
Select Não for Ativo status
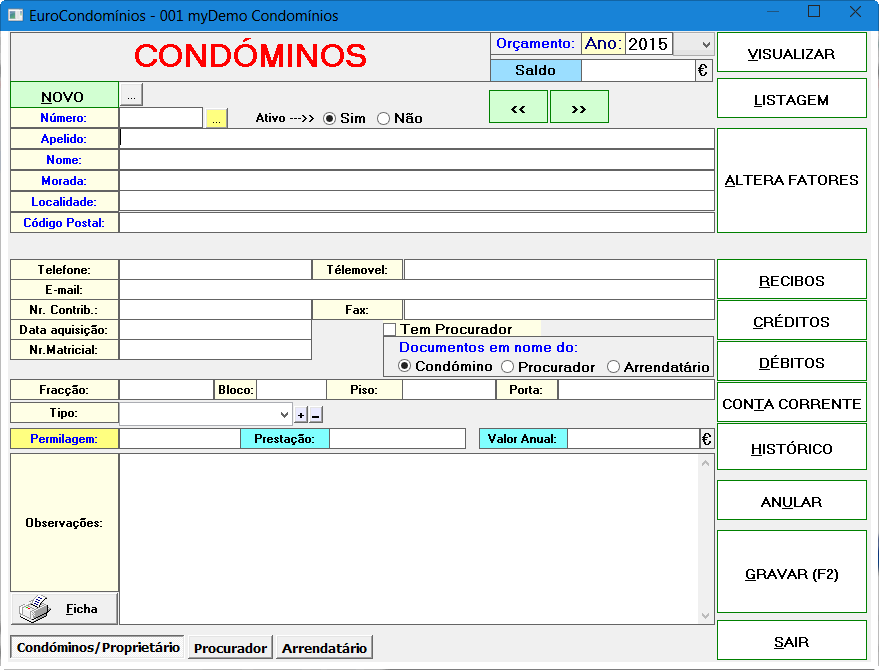click(x=383, y=118)
